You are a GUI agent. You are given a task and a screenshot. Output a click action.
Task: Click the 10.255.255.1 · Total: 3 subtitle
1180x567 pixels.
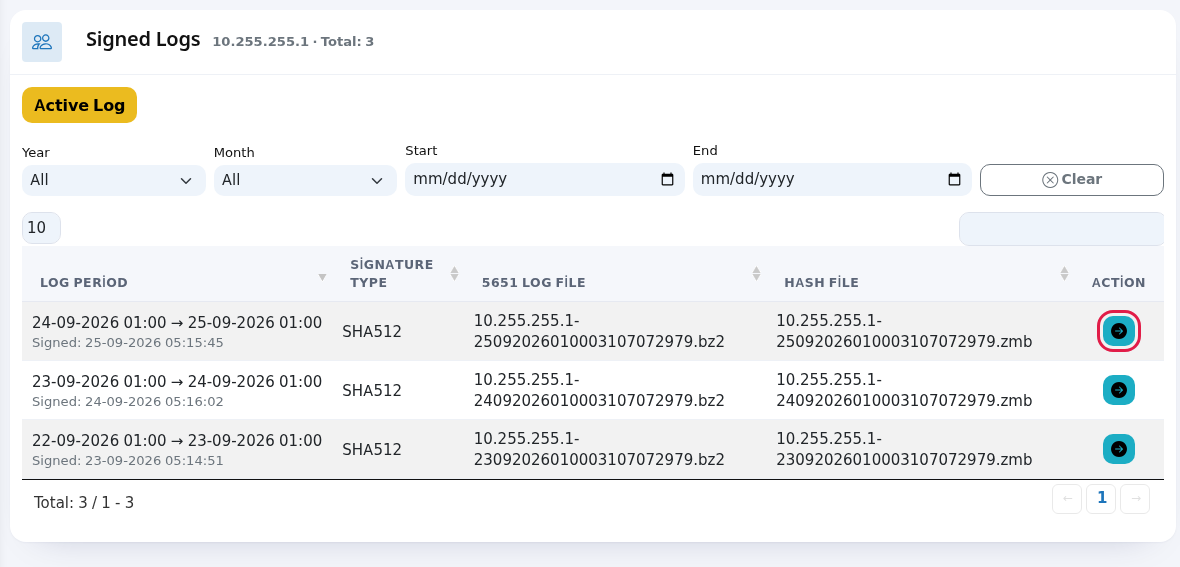(293, 41)
